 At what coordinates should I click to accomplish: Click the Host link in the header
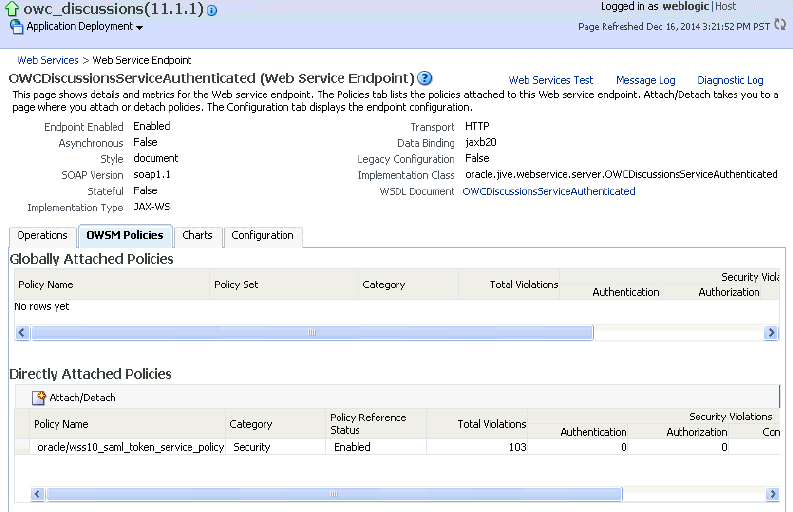point(726,7)
